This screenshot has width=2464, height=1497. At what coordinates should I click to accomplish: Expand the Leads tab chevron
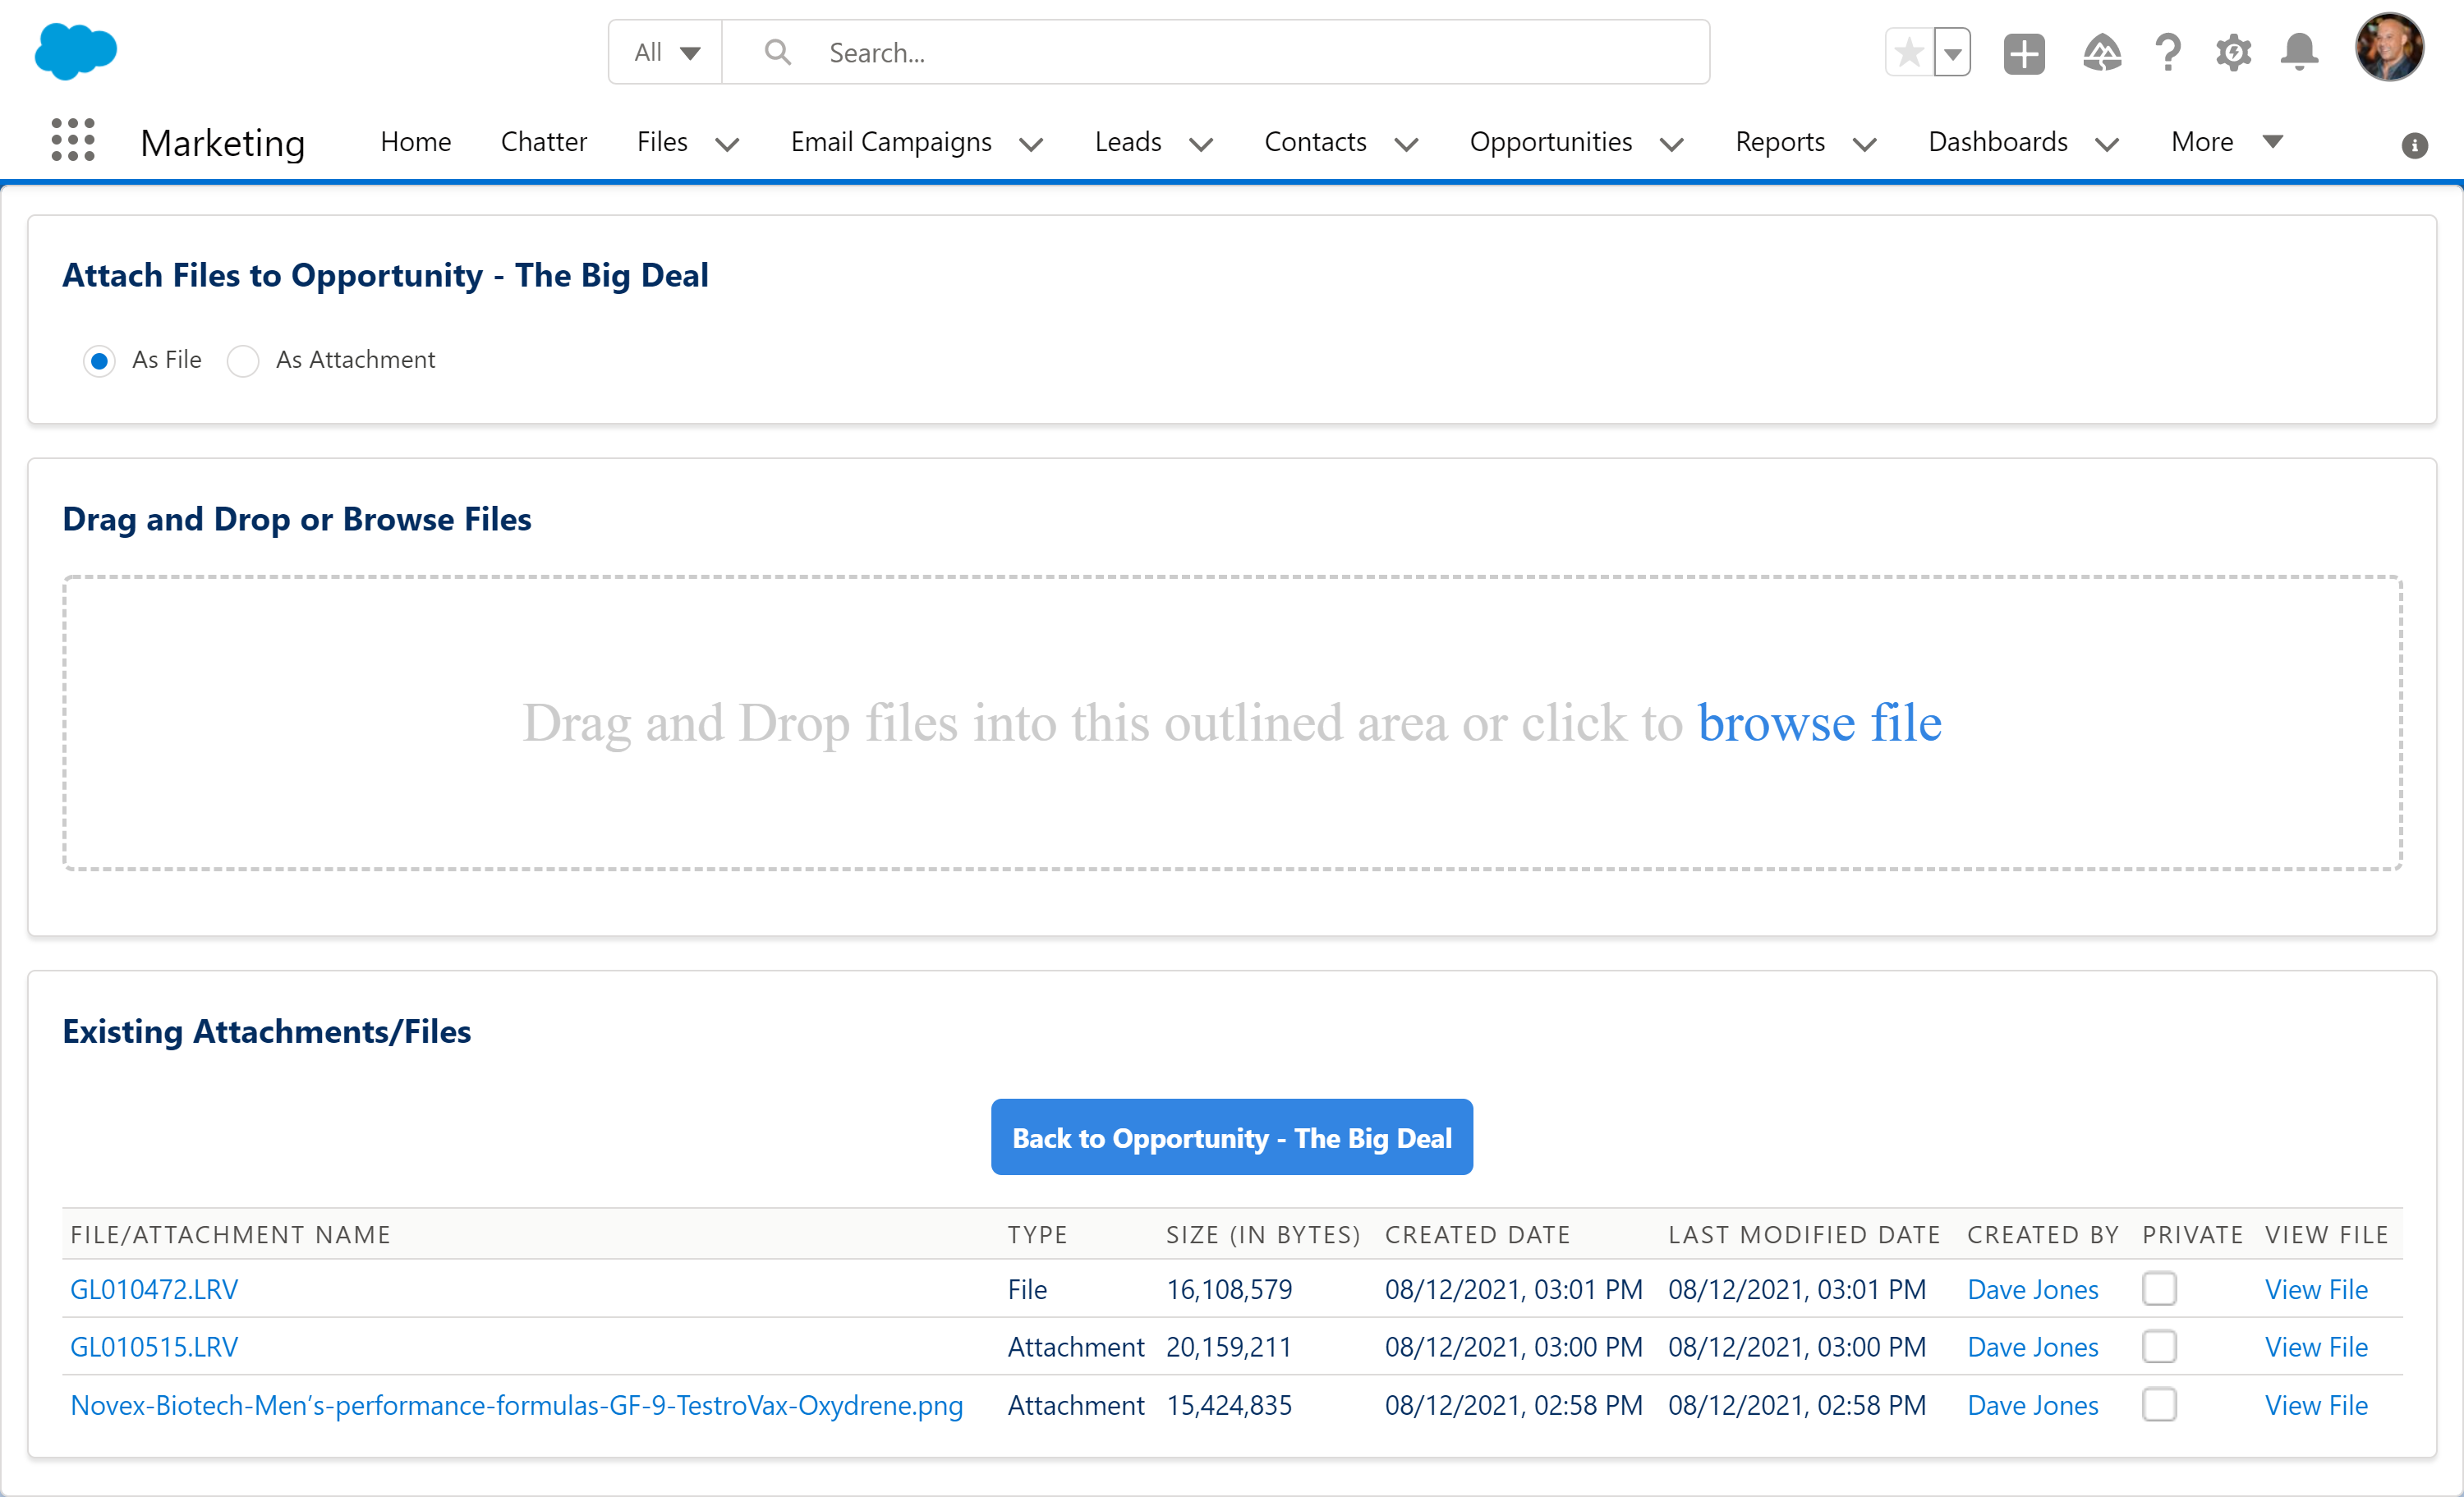coord(1201,145)
